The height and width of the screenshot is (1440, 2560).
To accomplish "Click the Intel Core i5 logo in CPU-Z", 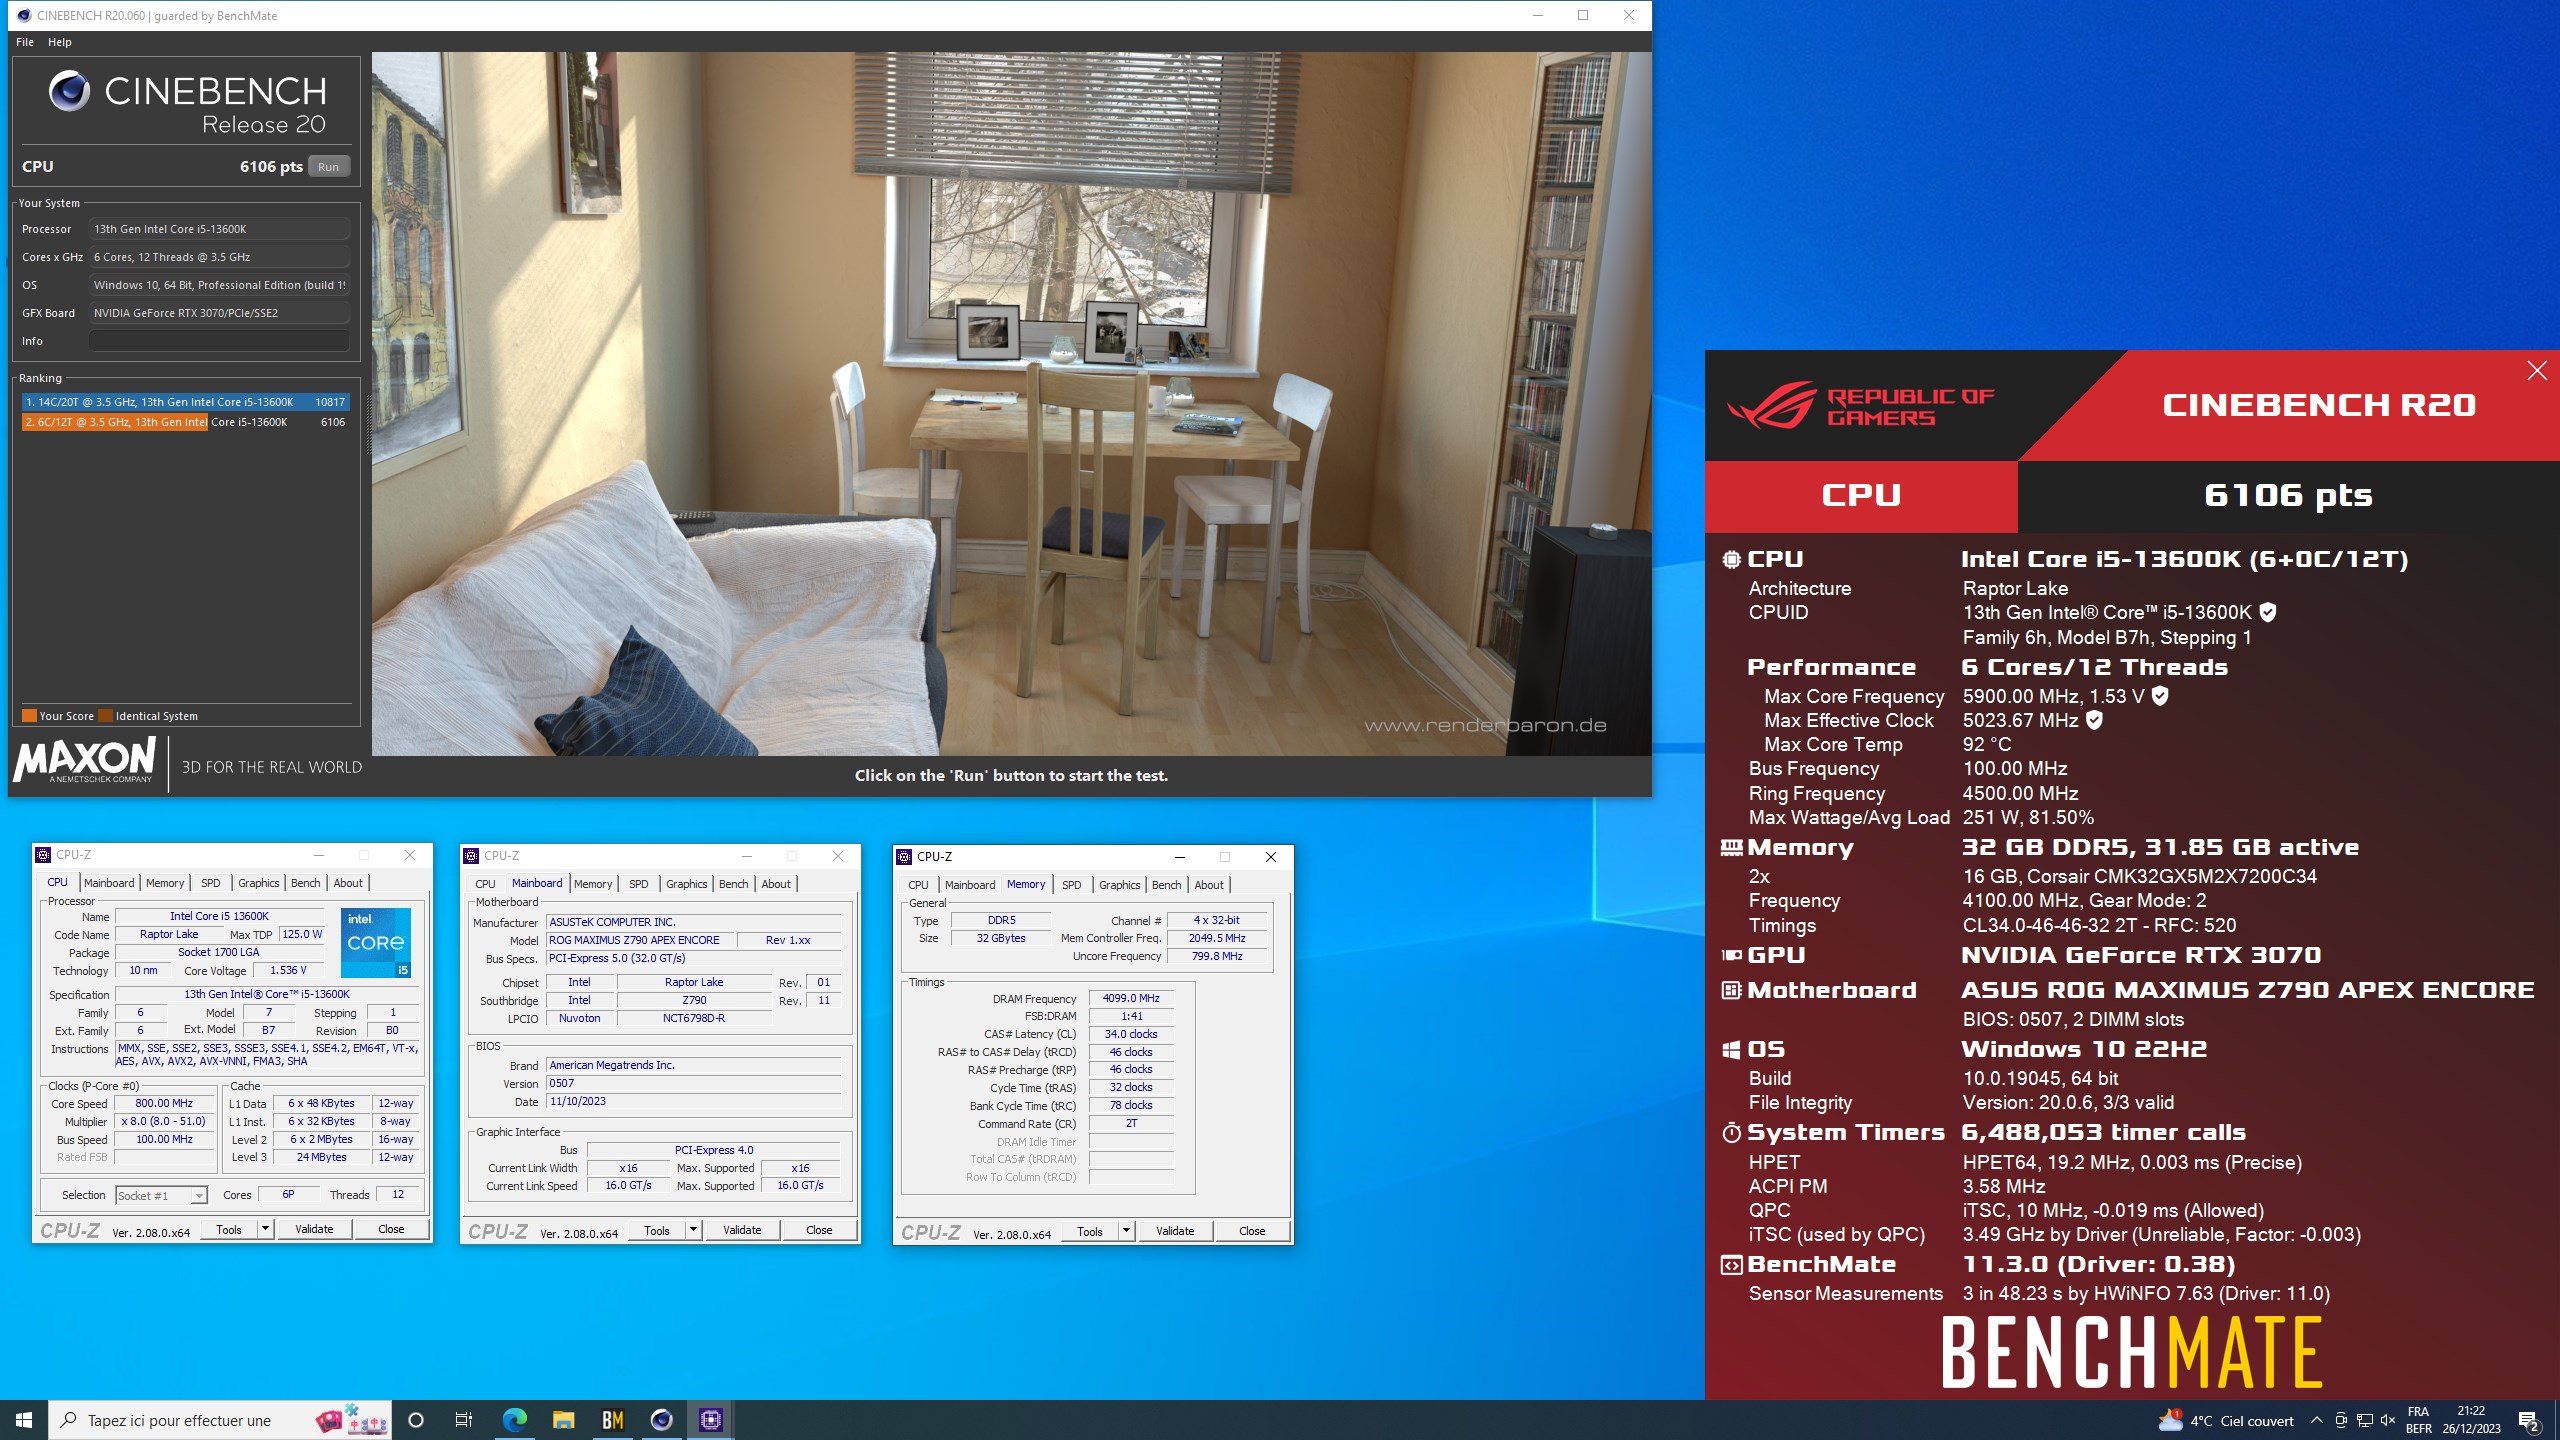I will coord(376,943).
